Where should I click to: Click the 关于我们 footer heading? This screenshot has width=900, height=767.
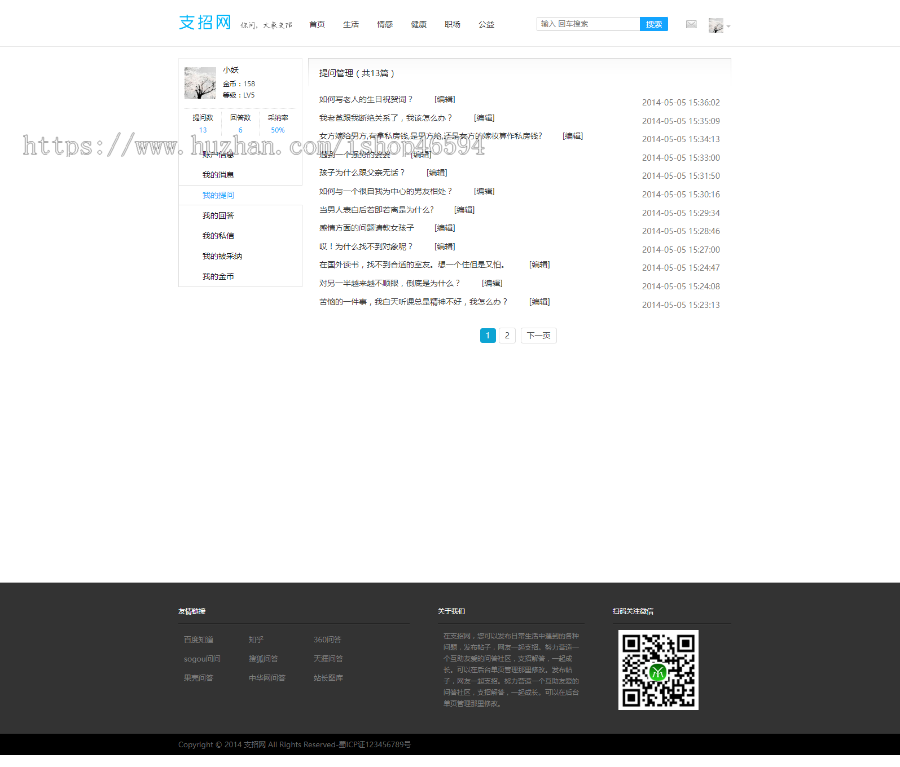click(452, 611)
